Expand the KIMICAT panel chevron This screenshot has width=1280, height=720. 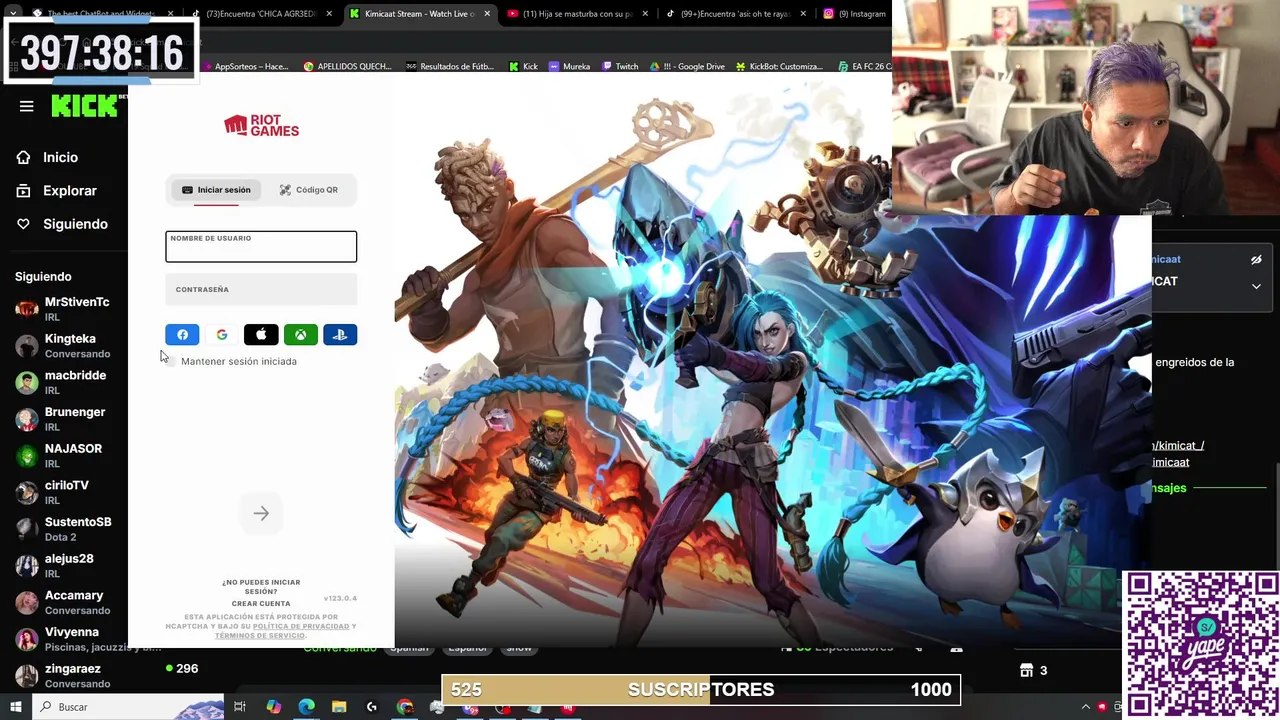[1256, 286]
